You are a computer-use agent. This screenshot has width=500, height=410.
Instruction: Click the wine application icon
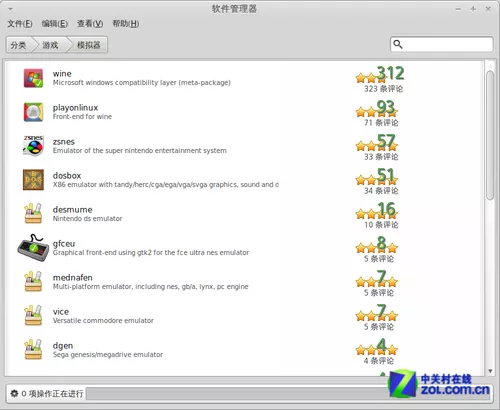pos(33,78)
